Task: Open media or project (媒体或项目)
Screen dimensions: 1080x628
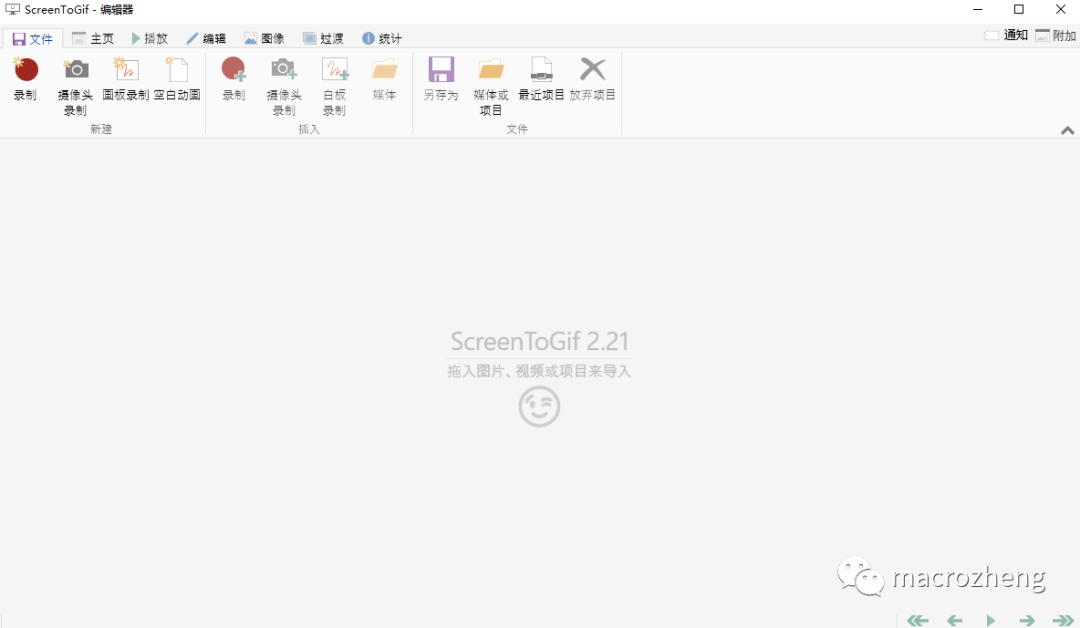Action: tap(491, 86)
